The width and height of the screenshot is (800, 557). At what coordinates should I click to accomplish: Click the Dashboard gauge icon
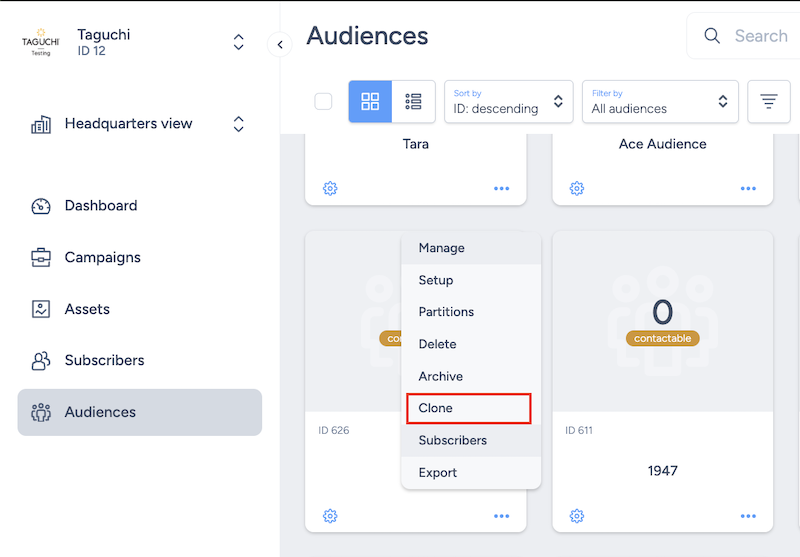point(41,206)
